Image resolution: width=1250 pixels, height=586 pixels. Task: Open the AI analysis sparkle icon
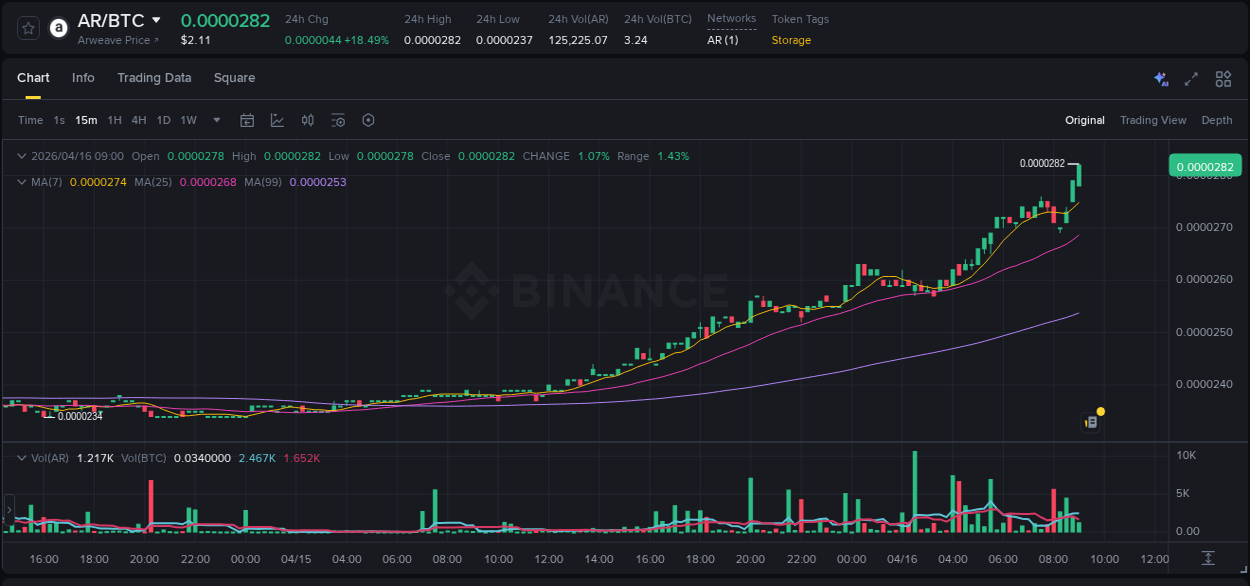point(1161,78)
